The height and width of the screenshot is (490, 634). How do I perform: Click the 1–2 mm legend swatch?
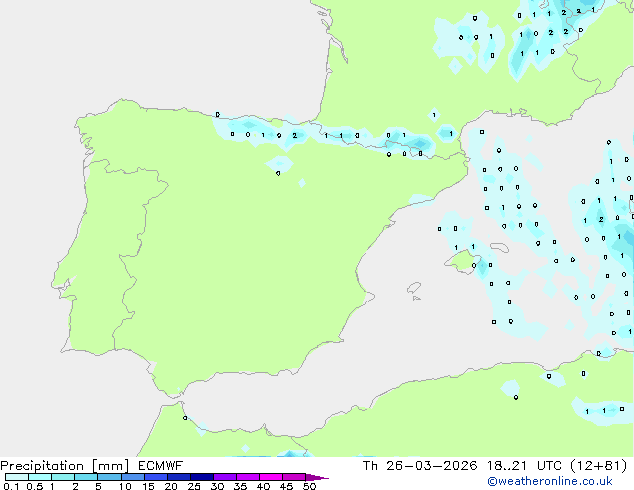(x=63, y=477)
